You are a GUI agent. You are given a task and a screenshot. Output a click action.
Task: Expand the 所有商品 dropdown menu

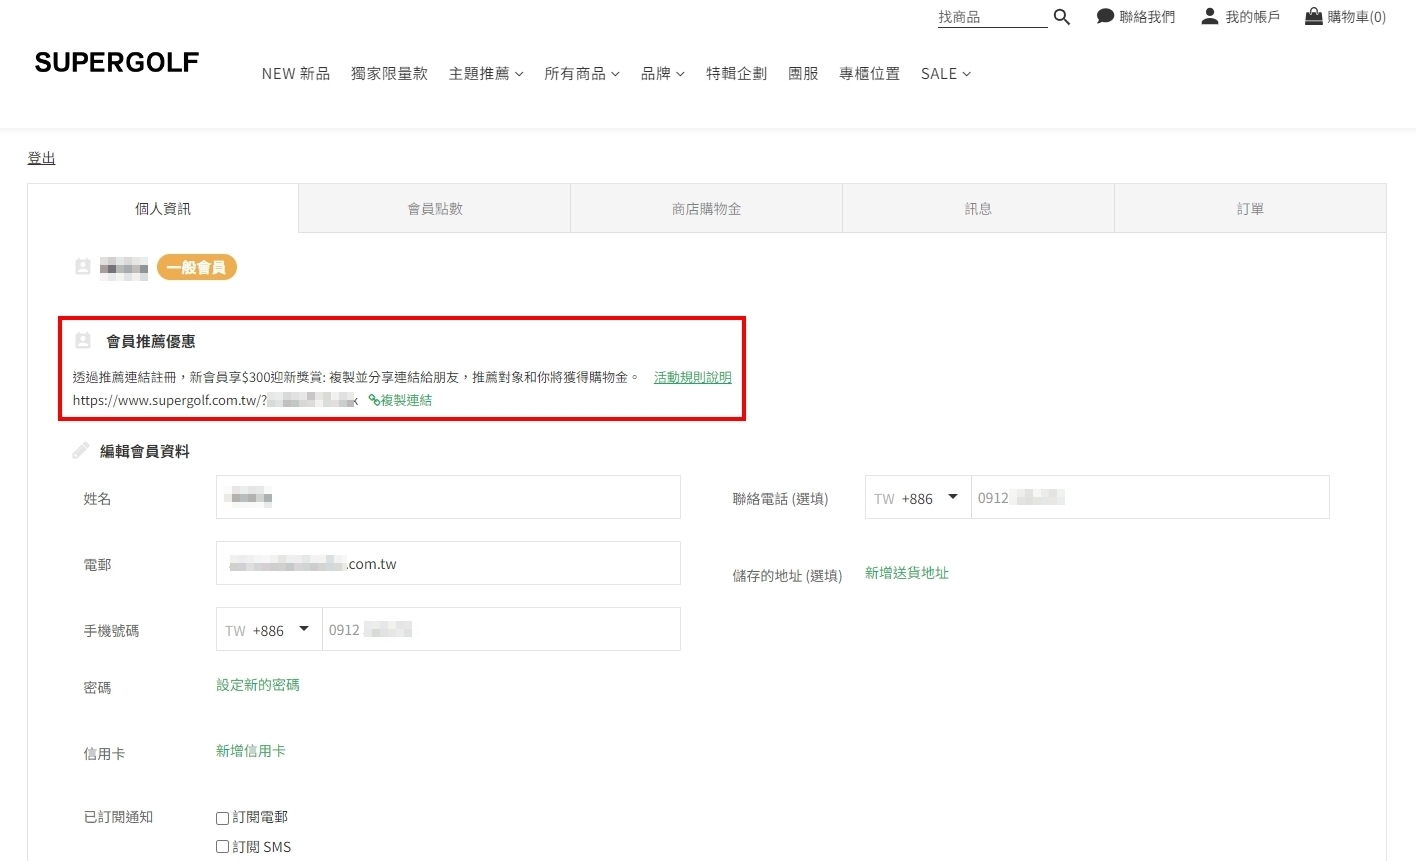tap(582, 74)
